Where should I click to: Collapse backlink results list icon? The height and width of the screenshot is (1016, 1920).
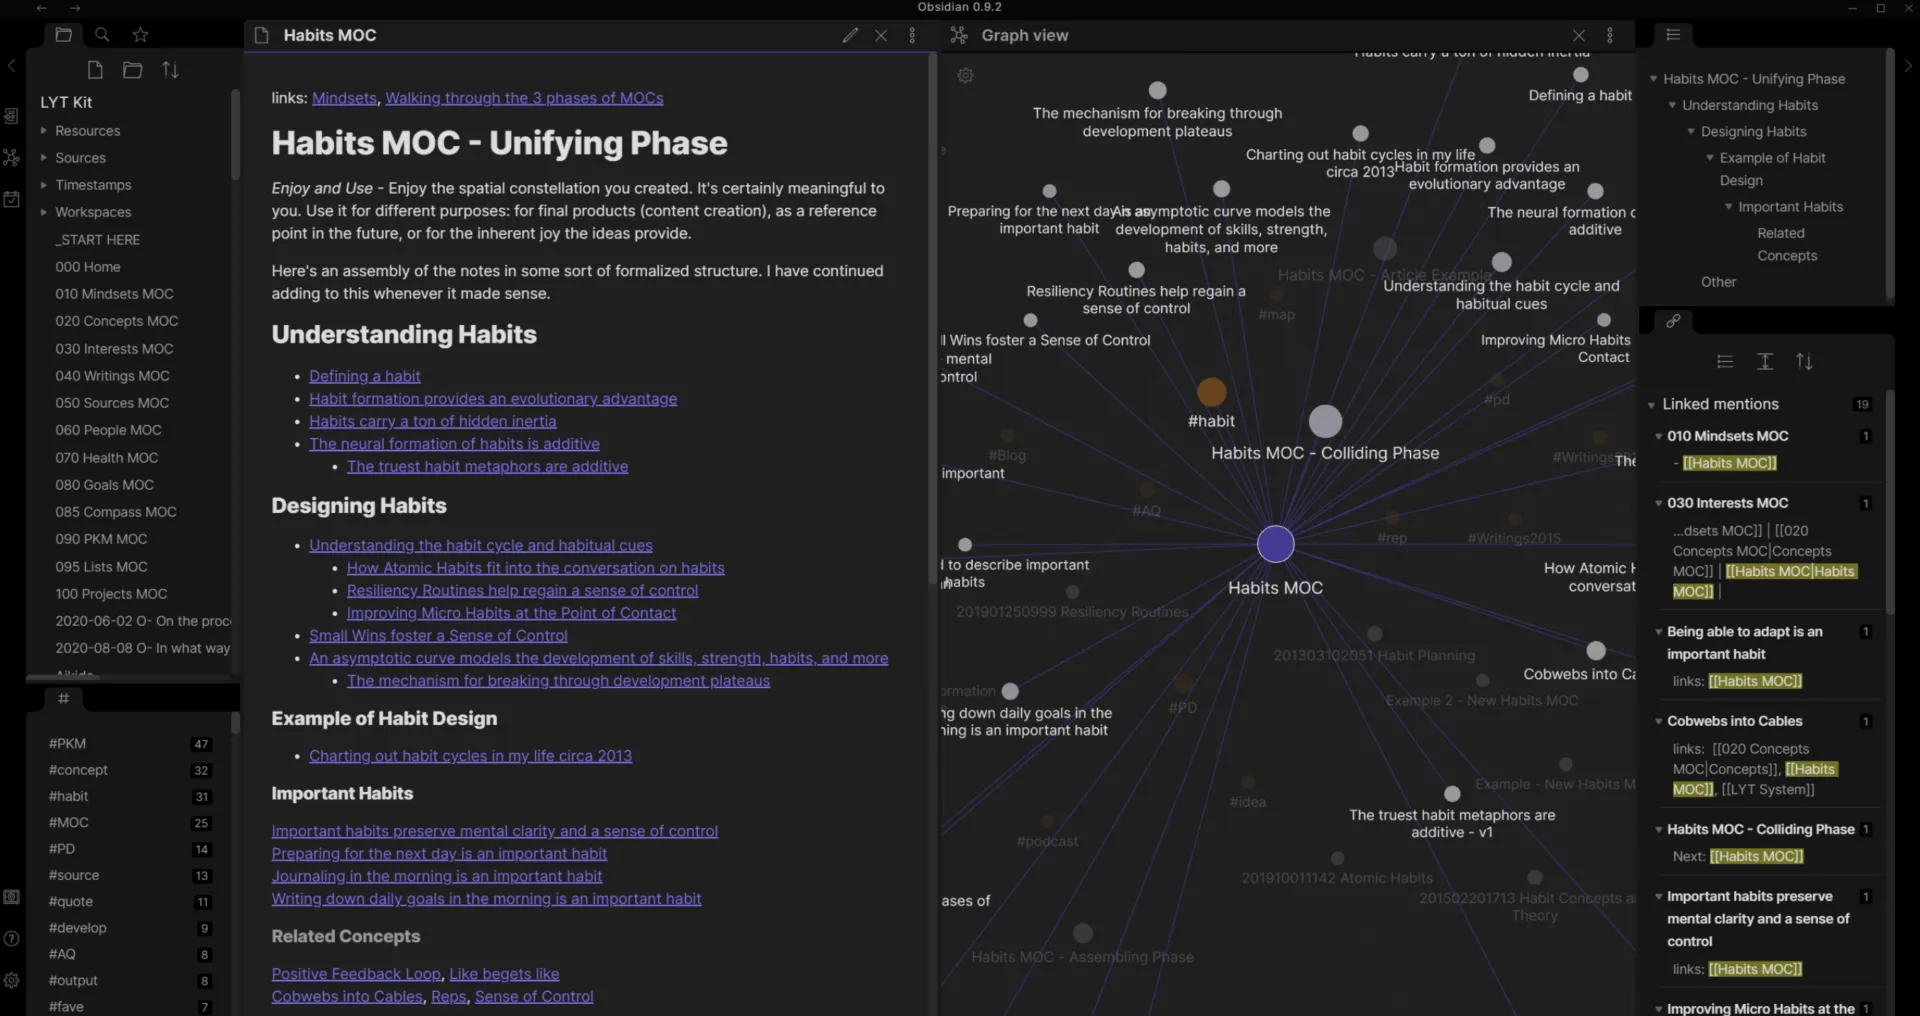(1725, 362)
